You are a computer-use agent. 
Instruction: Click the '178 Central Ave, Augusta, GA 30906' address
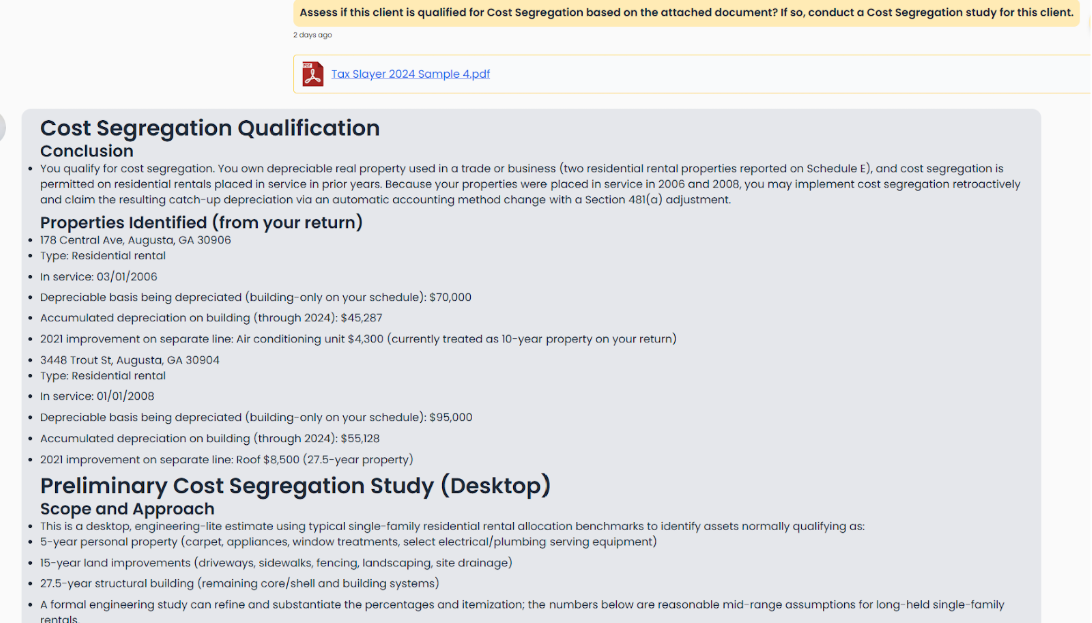136,240
